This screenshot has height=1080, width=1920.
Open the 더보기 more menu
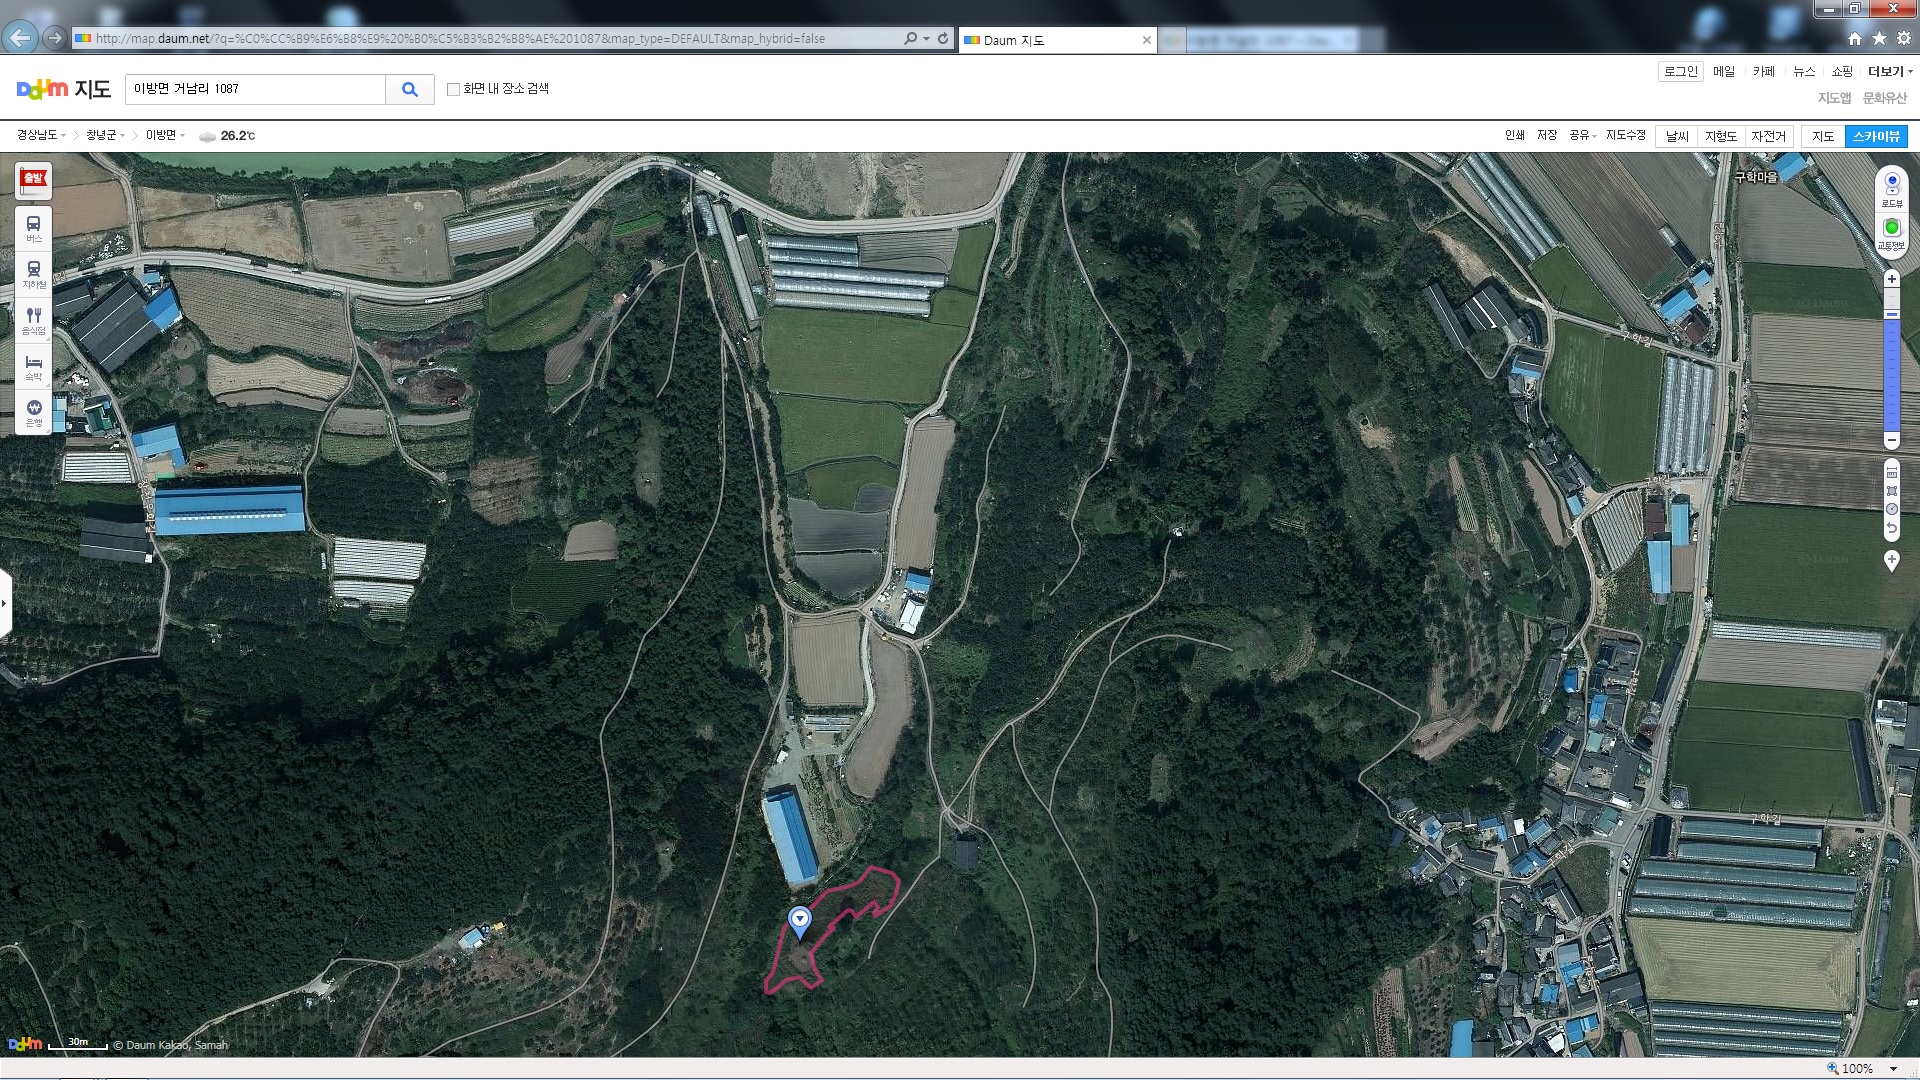click(x=1889, y=71)
